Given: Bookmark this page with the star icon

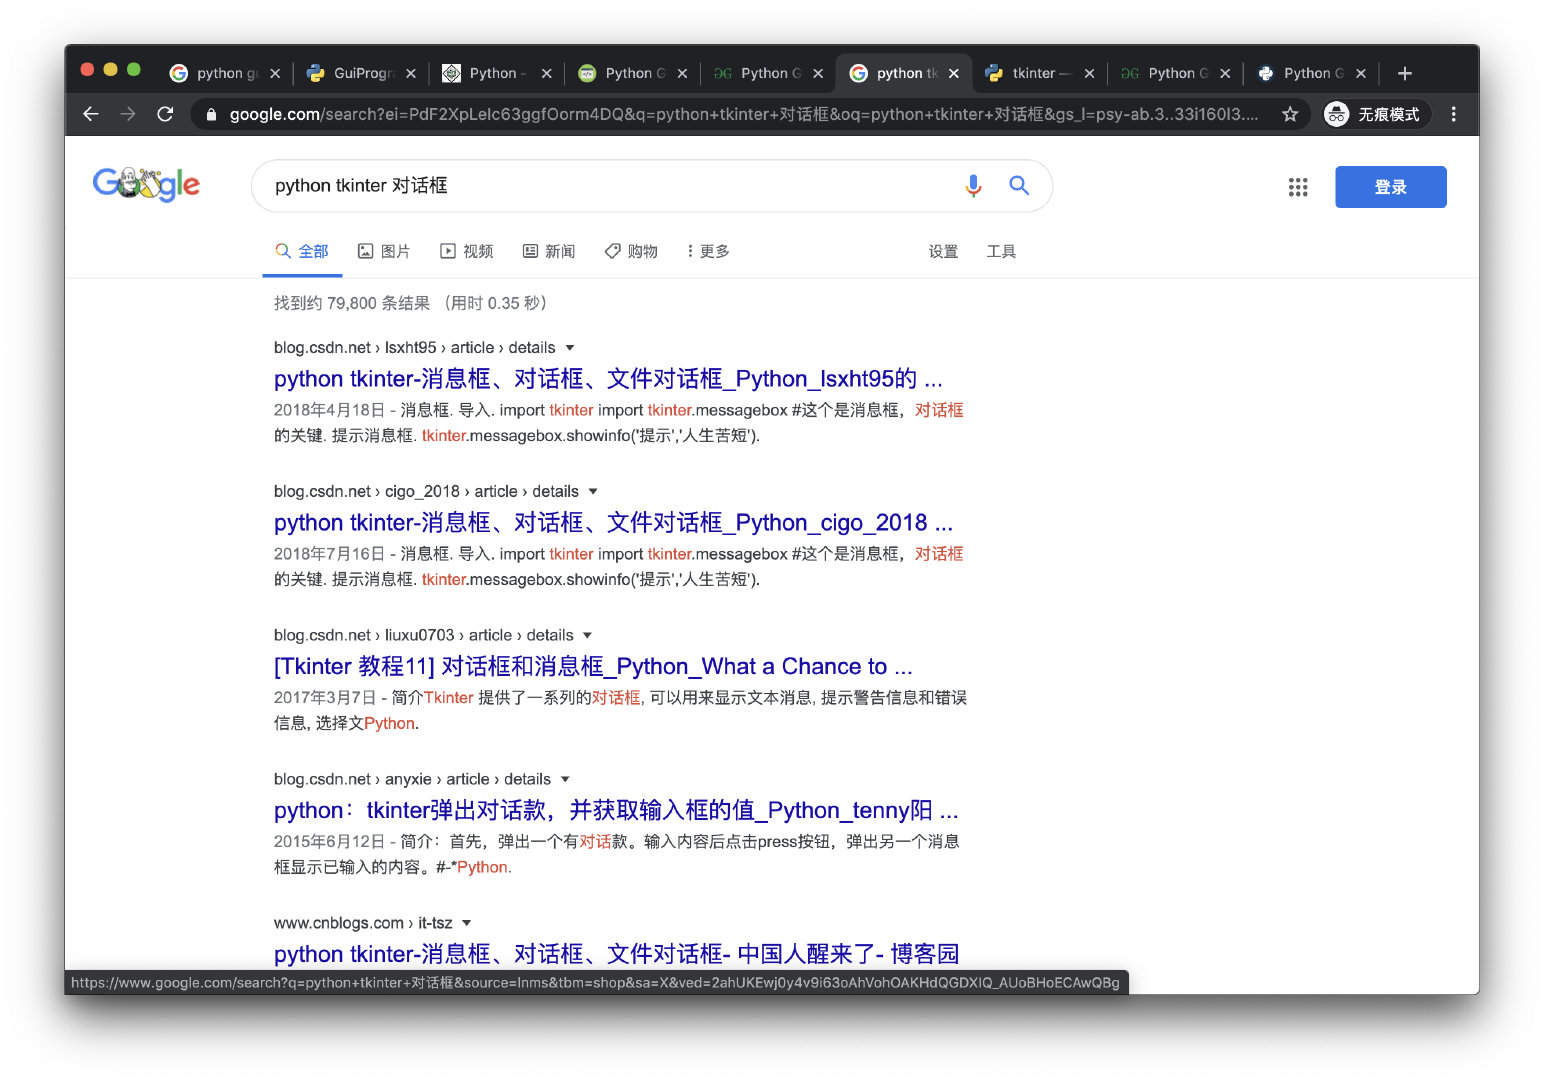Looking at the screenshot, I should coord(1290,114).
